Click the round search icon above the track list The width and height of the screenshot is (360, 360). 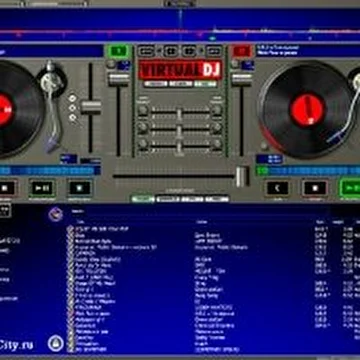[55, 214]
